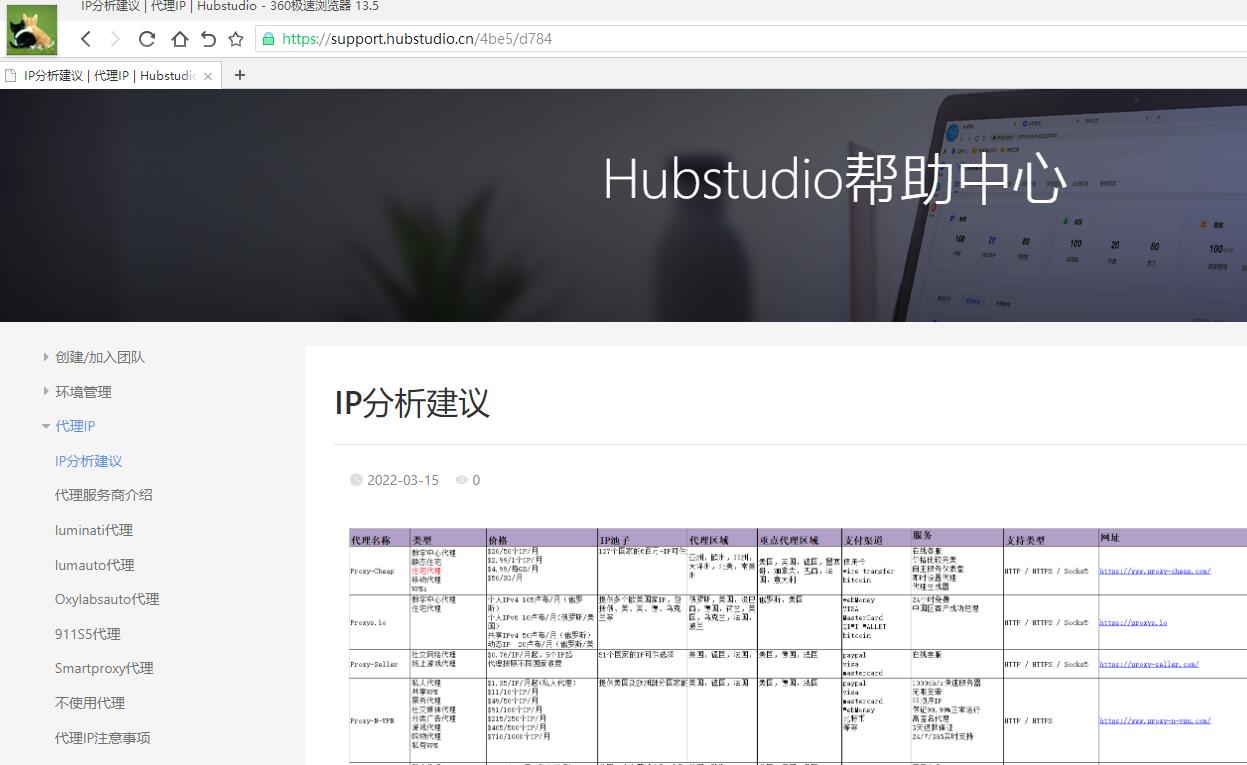The height and width of the screenshot is (765, 1247).
Task: Click the eye view-count icon
Action: (x=462, y=480)
